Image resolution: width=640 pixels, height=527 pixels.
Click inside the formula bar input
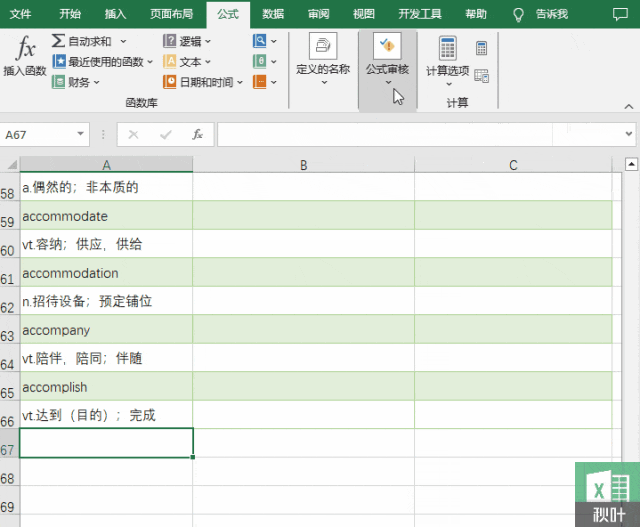pos(384,134)
